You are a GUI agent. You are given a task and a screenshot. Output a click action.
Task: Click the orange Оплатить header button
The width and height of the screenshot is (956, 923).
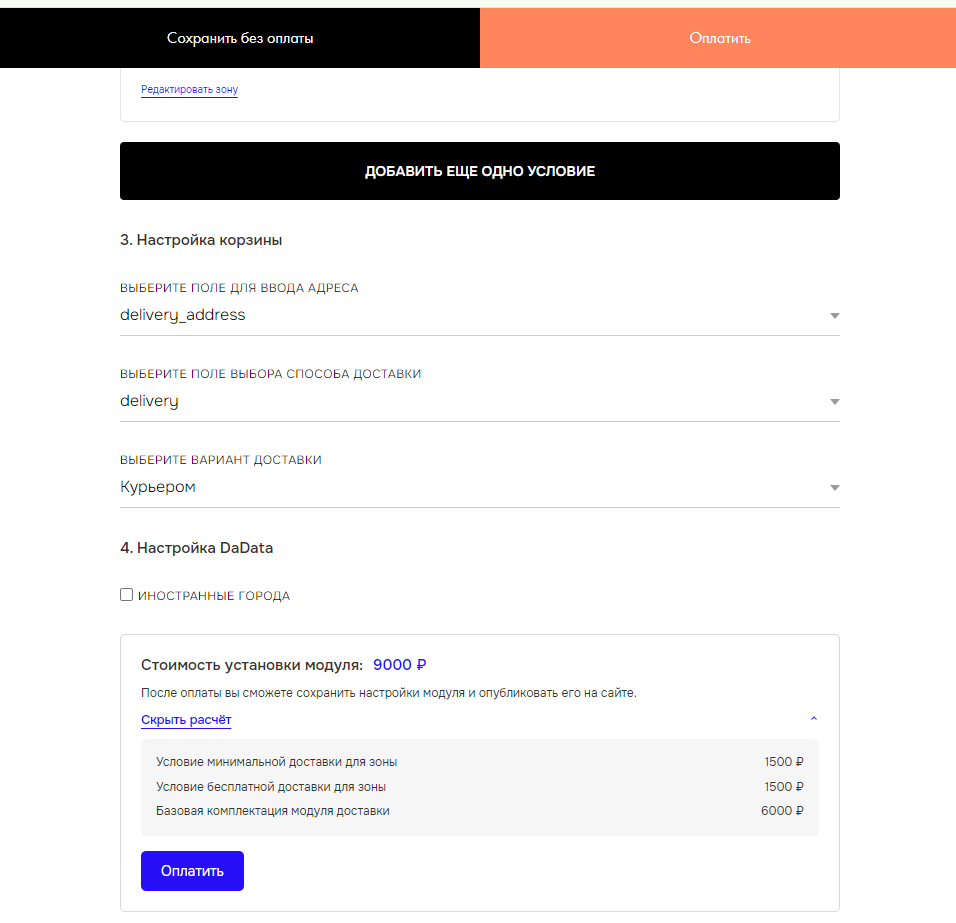[x=719, y=38]
